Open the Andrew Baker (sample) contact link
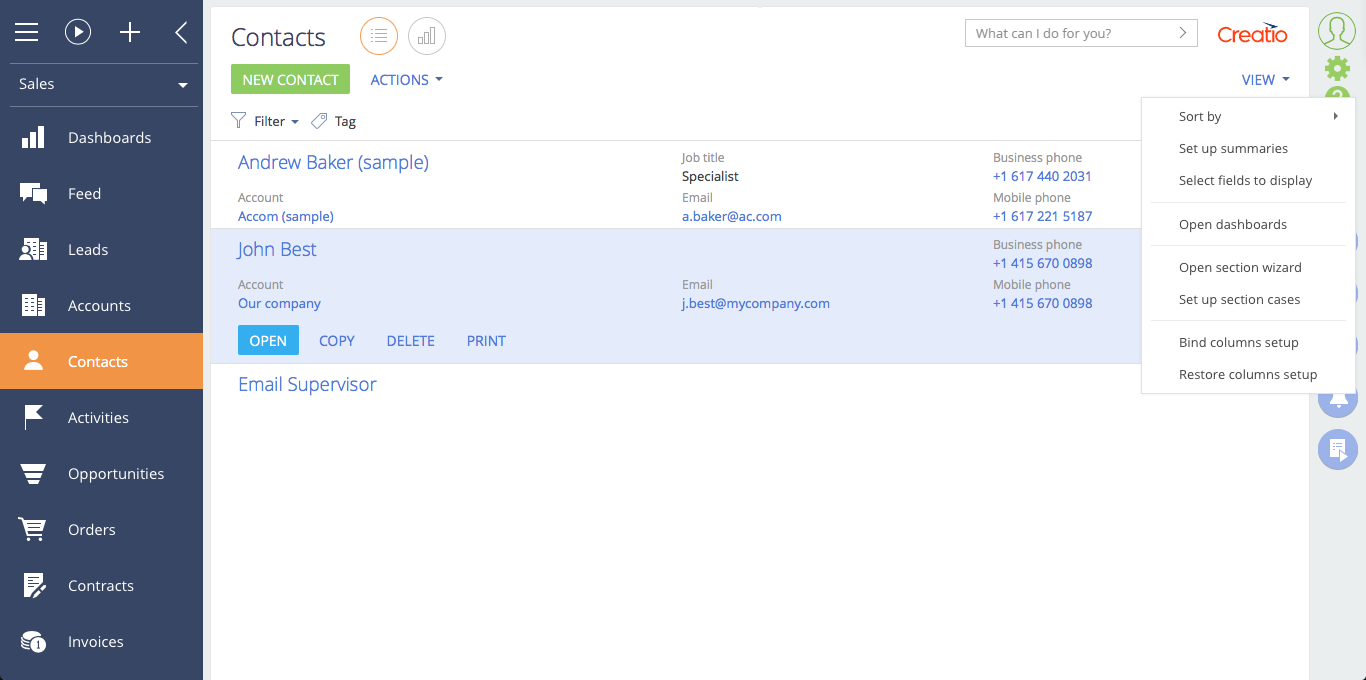This screenshot has width=1366, height=680. (333, 162)
